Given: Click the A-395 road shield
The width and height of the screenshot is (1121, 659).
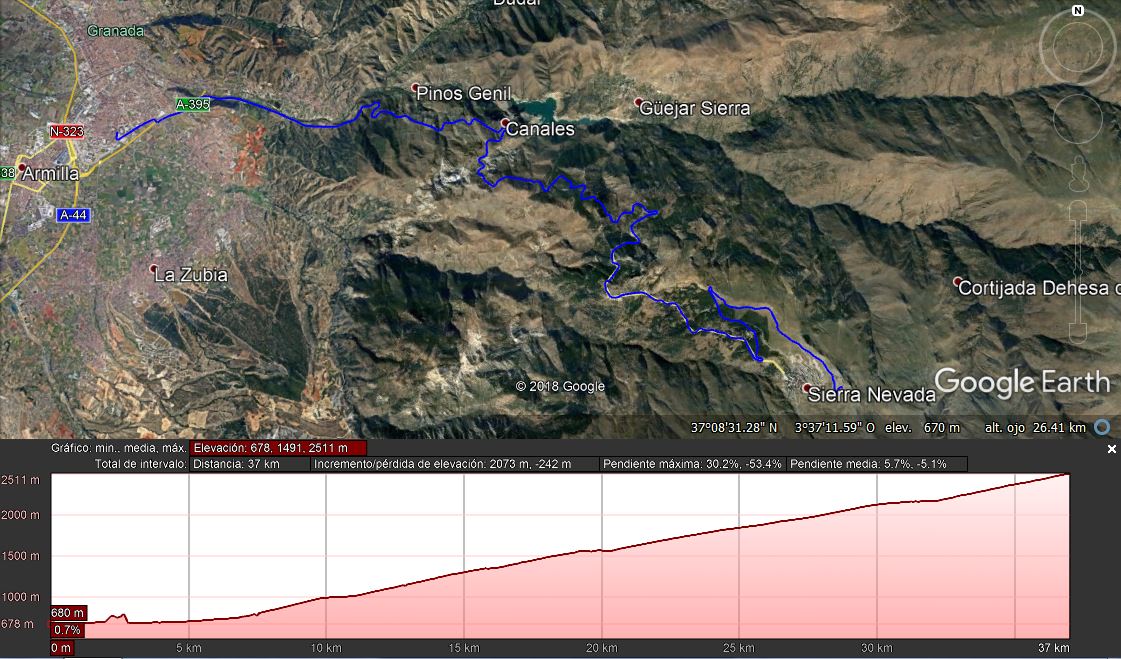Looking at the screenshot, I should (x=192, y=104).
